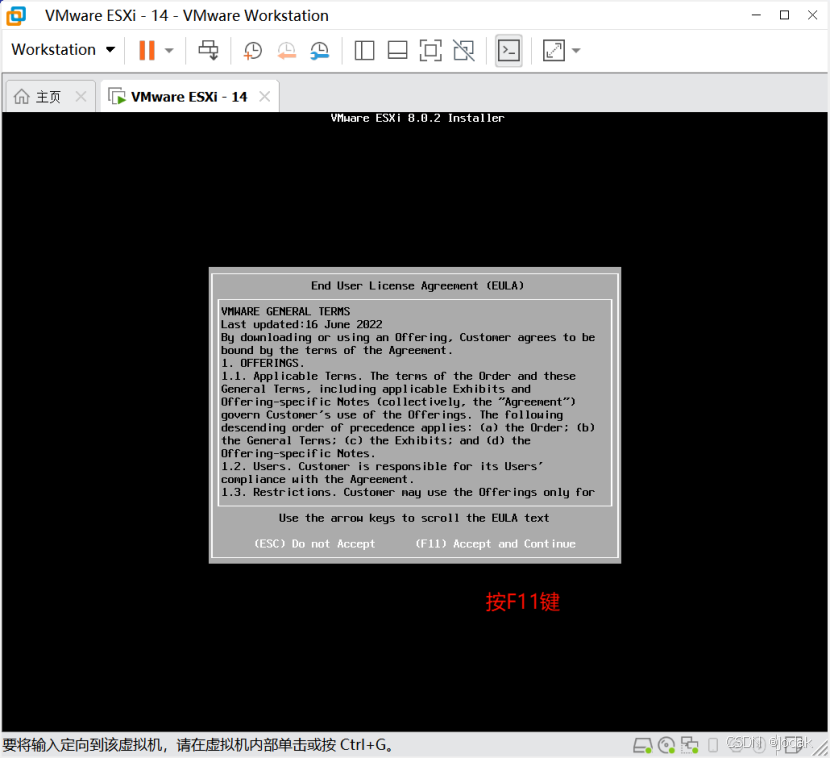Open the snapshot manager icon
831x758 pixels.
point(320,51)
